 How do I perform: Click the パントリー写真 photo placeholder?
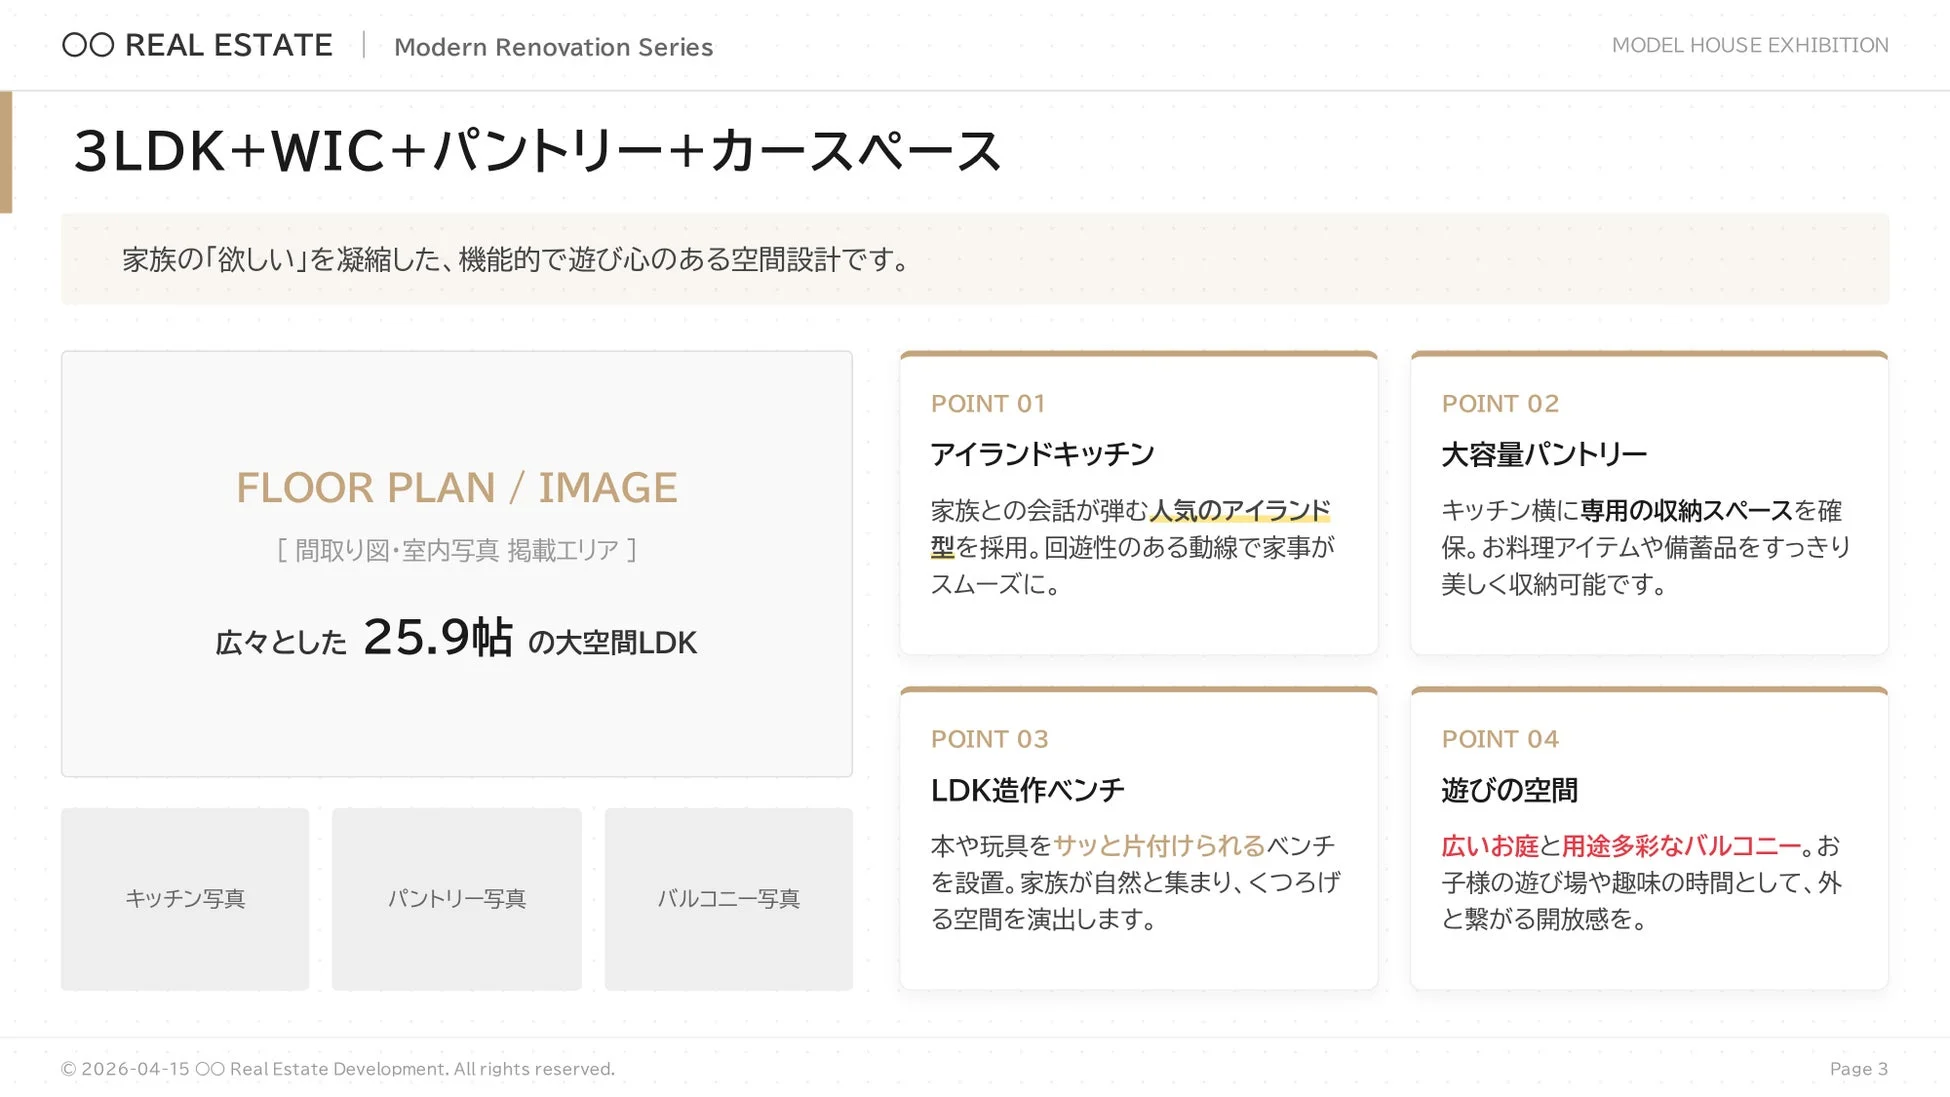coord(457,898)
